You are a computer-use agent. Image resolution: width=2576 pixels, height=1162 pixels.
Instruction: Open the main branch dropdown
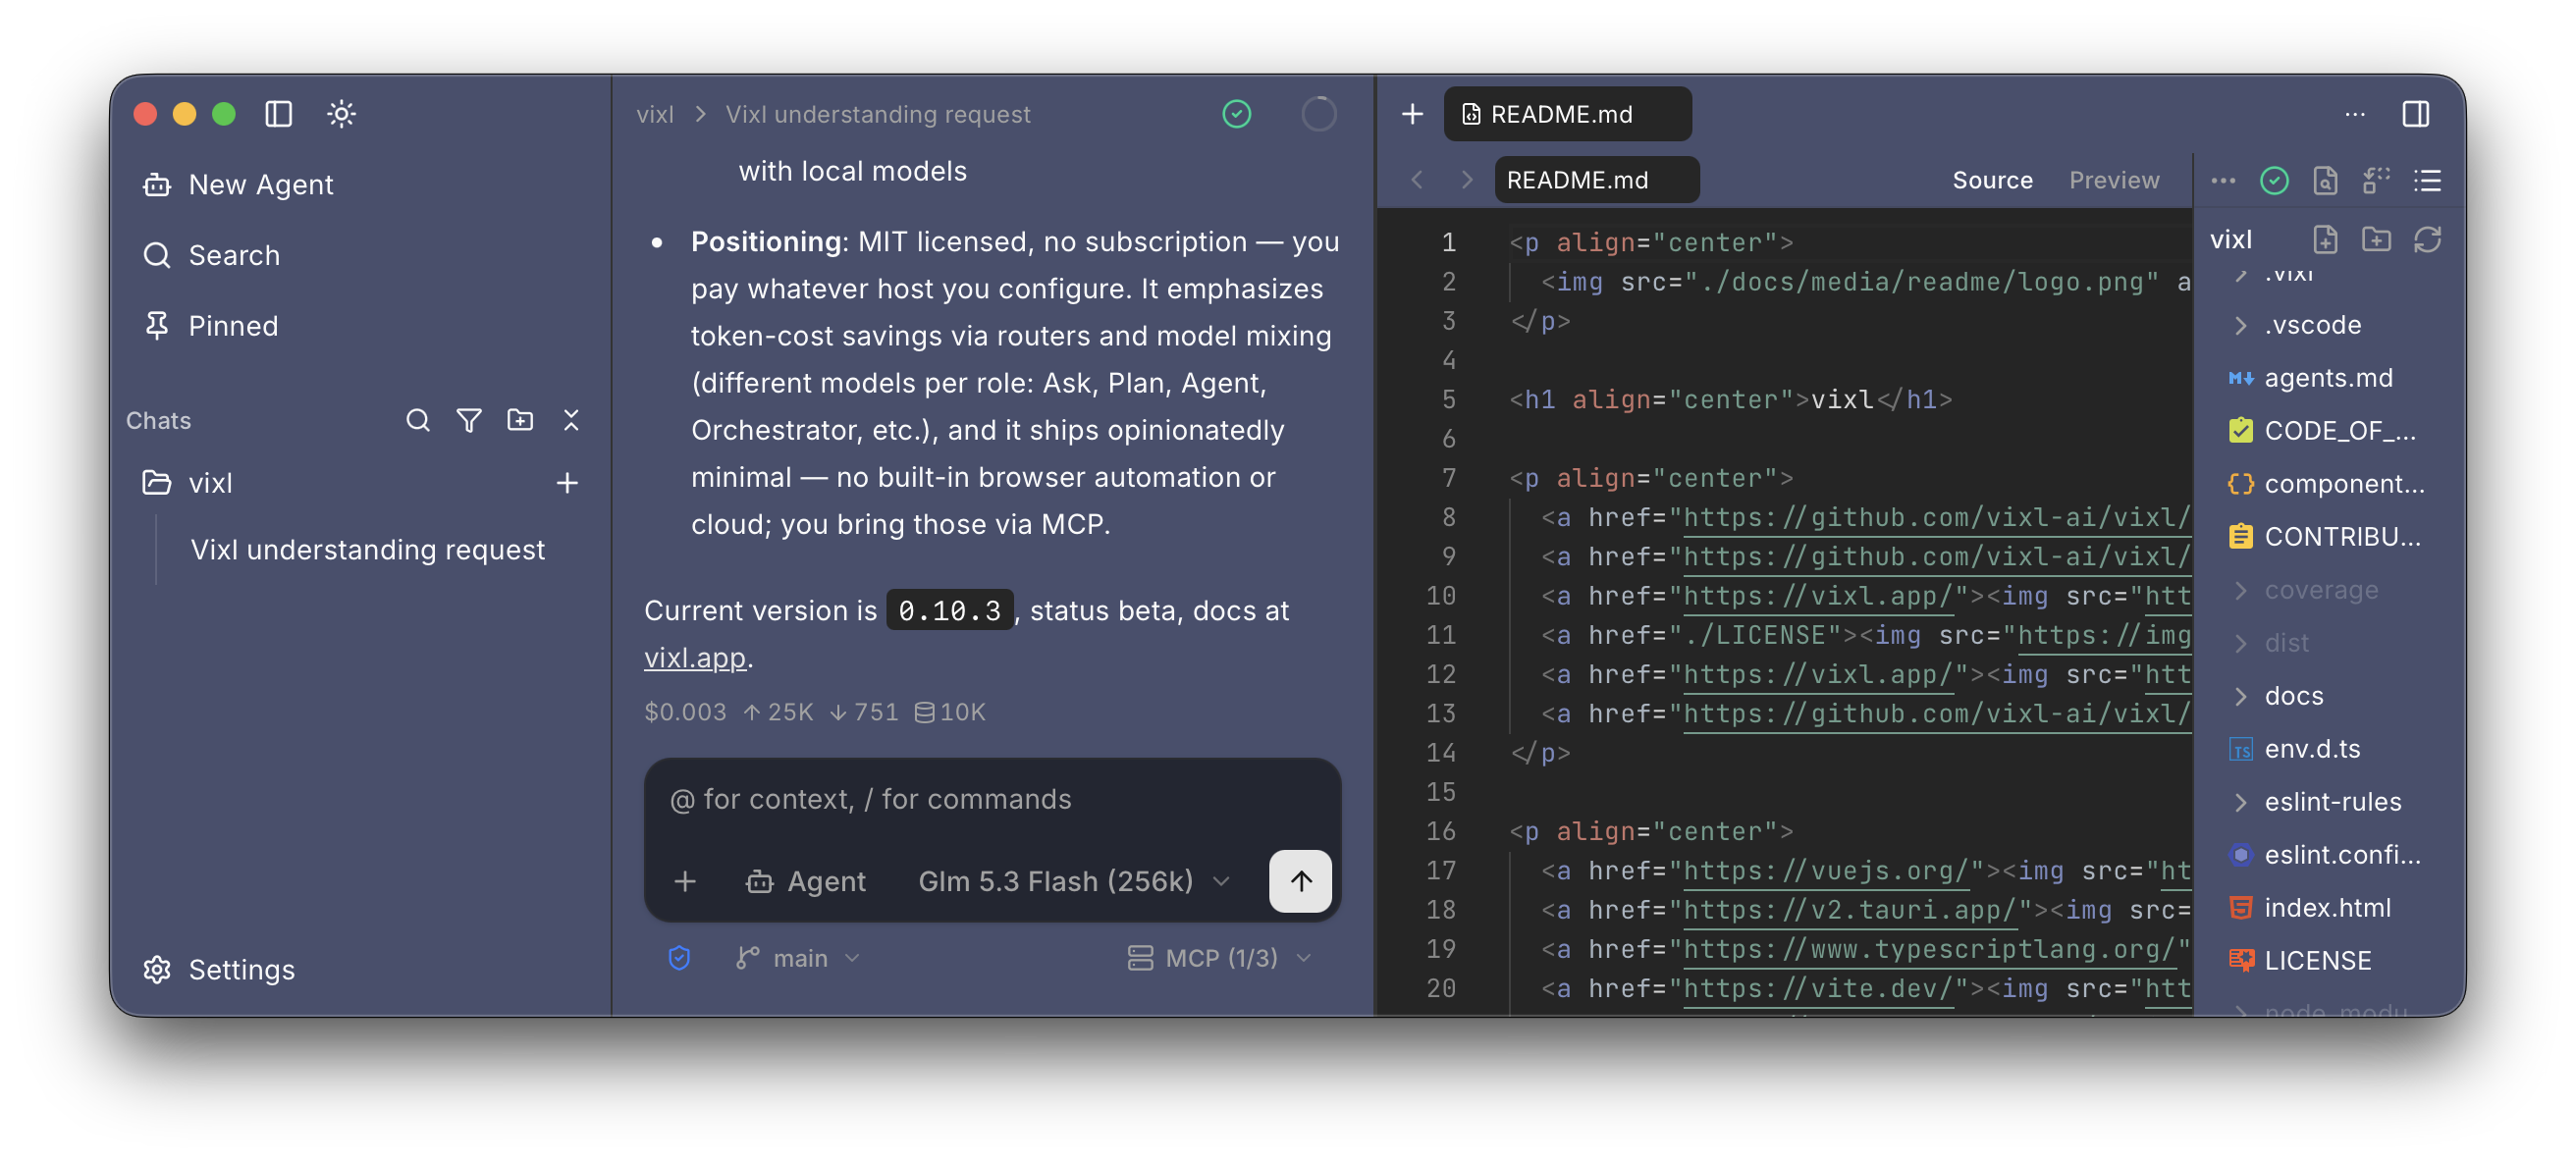(x=798, y=959)
